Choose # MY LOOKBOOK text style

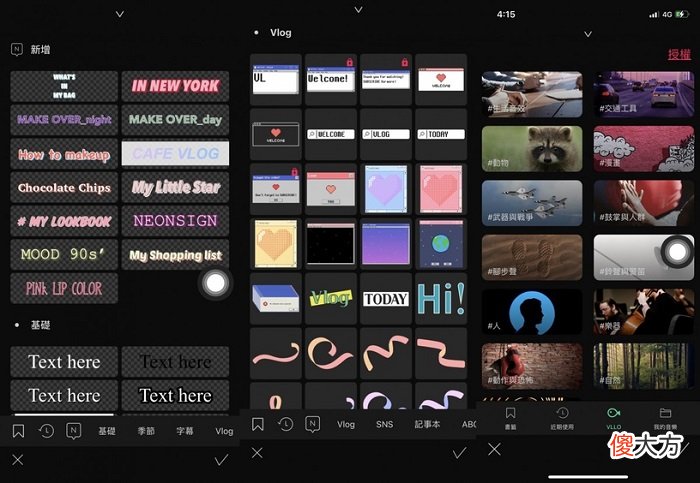click(64, 221)
